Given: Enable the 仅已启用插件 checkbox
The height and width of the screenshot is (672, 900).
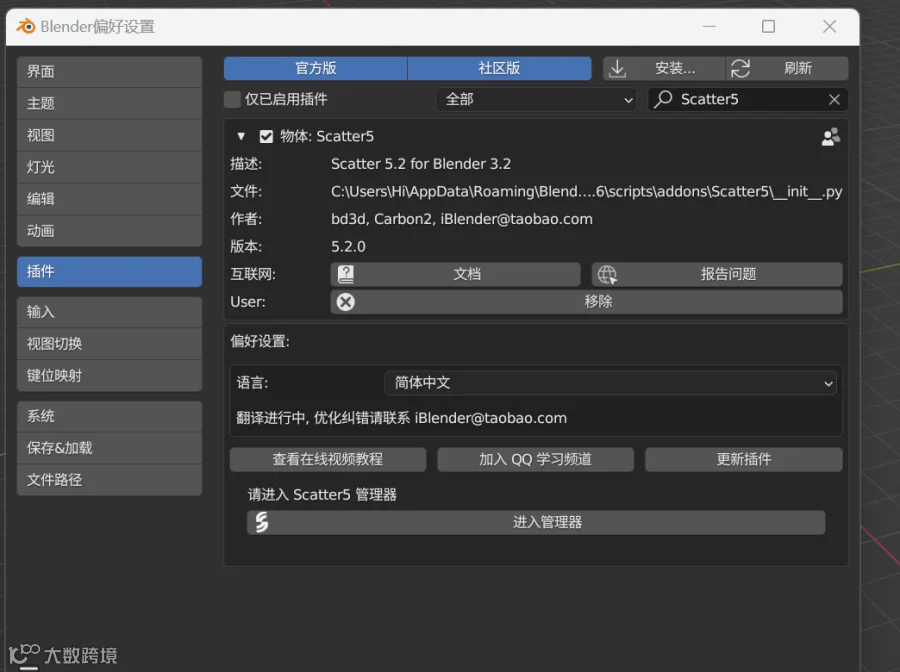Looking at the screenshot, I should pyautogui.click(x=232, y=99).
